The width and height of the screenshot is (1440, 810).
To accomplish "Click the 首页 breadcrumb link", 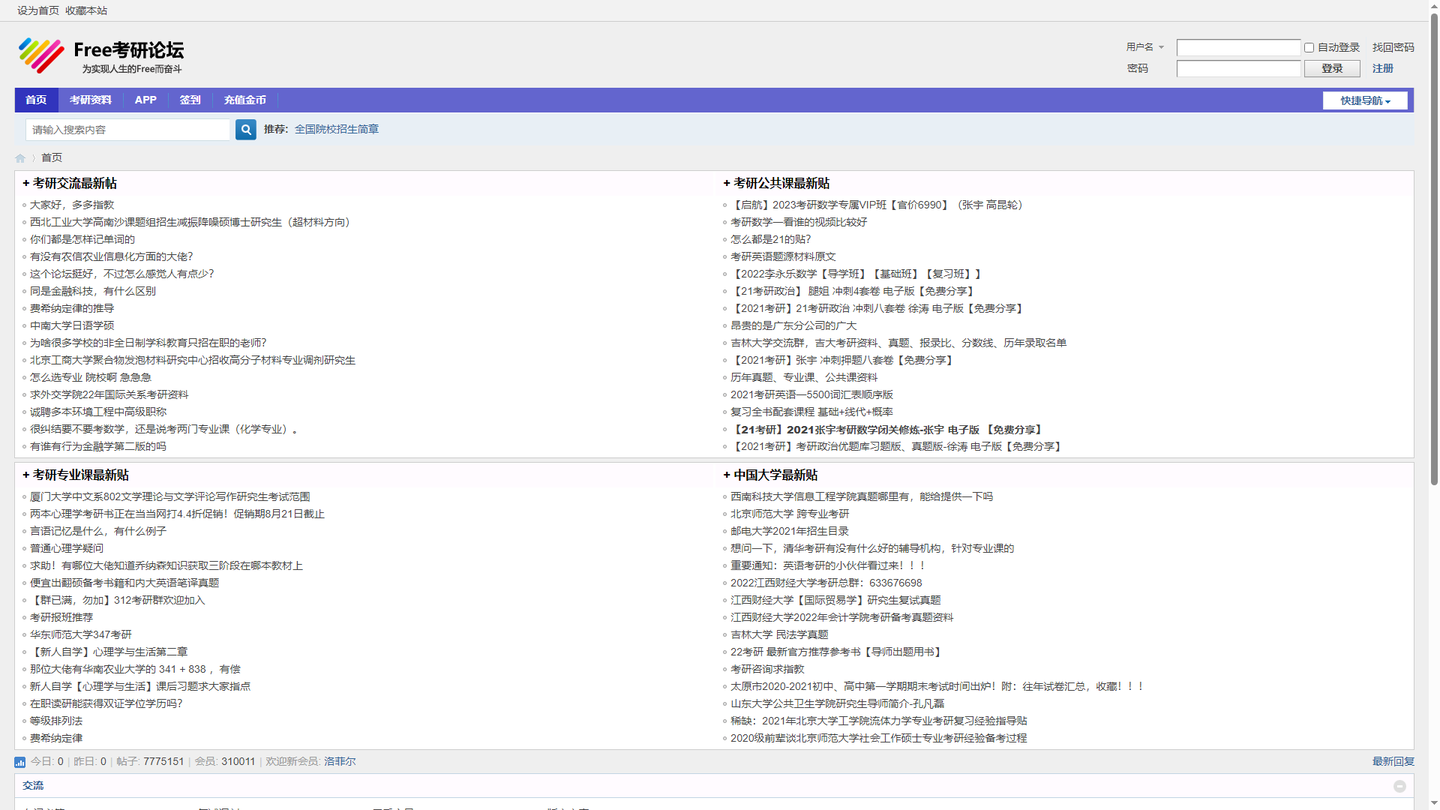I will coord(52,158).
